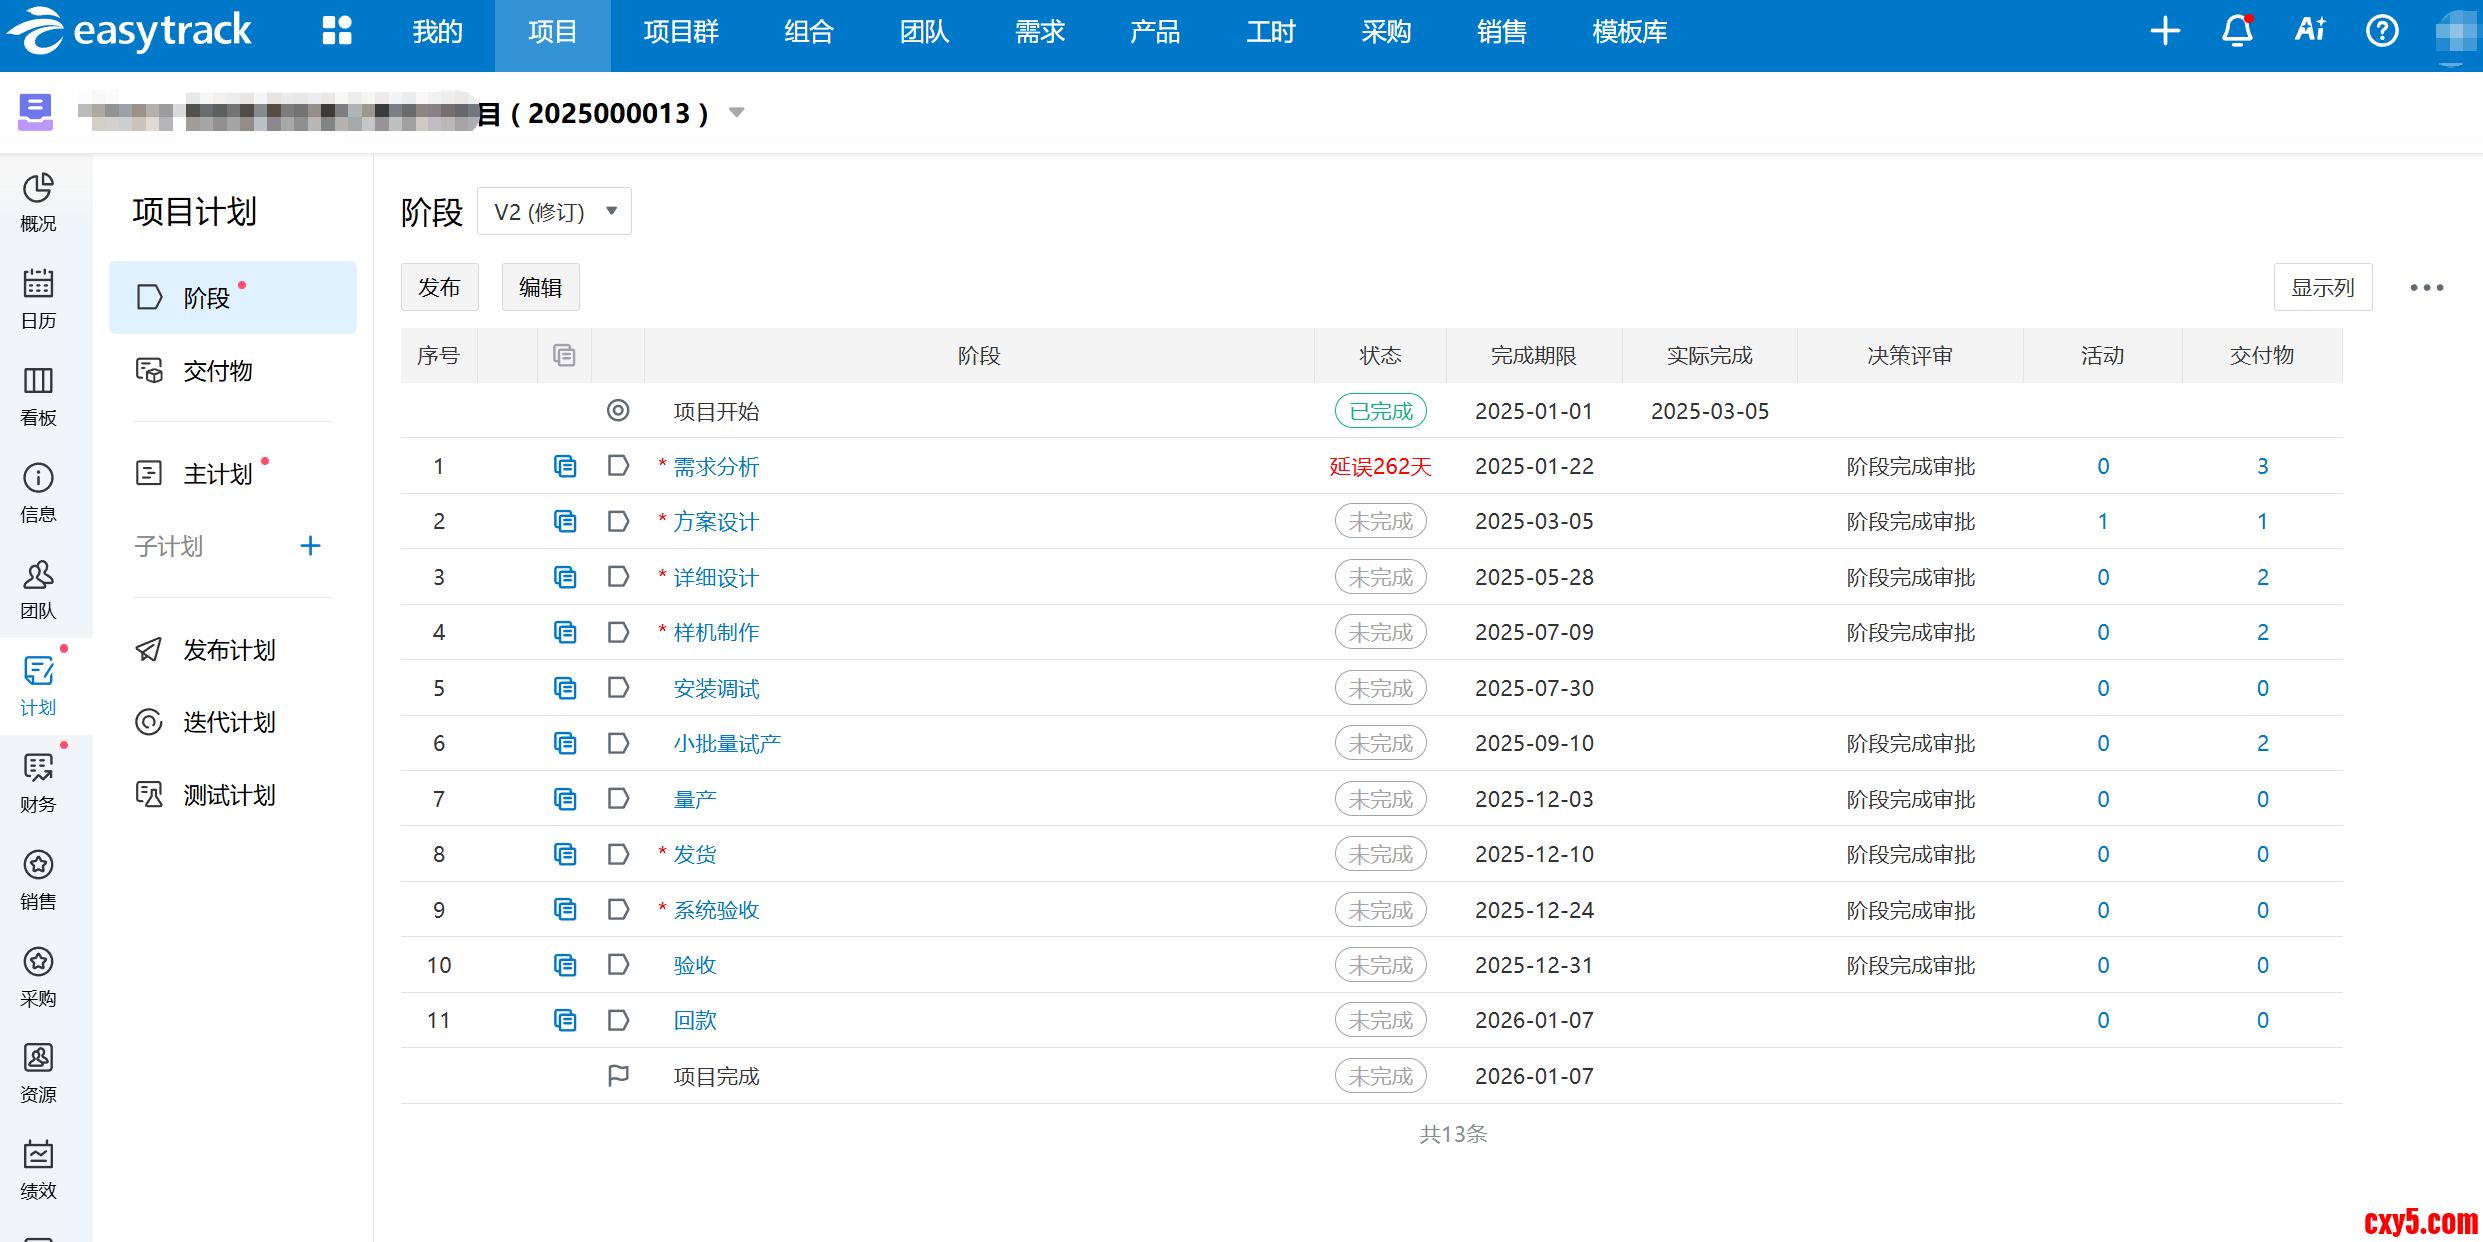Expand the project title dropdown arrow
The image size is (2483, 1242).
pos(737,113)
